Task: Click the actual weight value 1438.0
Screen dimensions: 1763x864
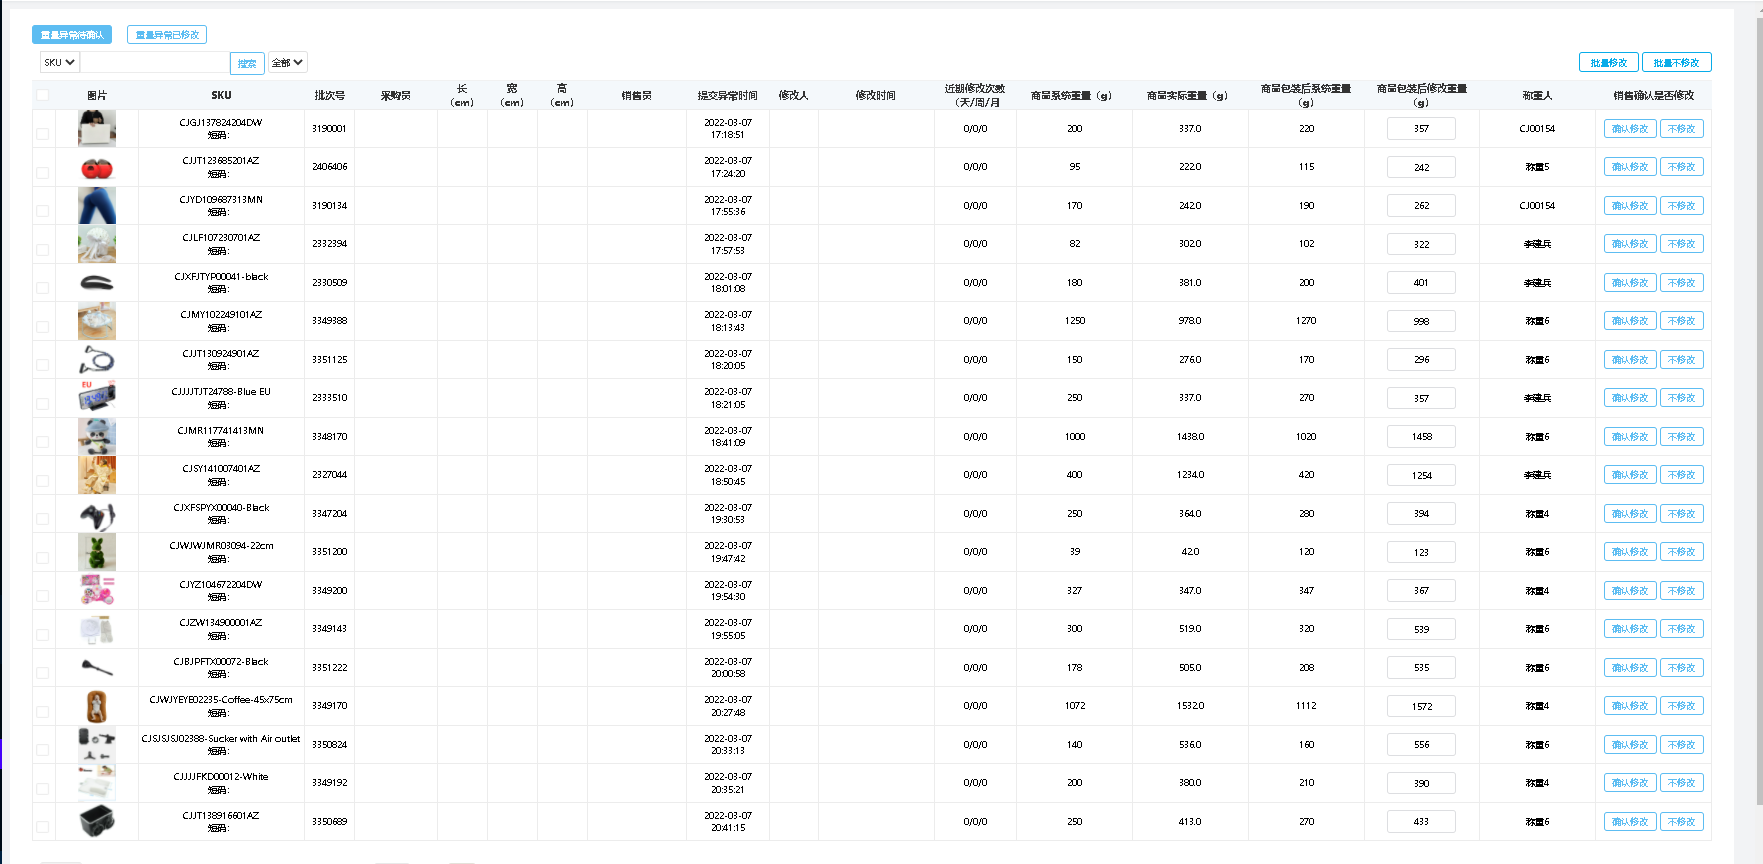Action: click(1190, 437)
